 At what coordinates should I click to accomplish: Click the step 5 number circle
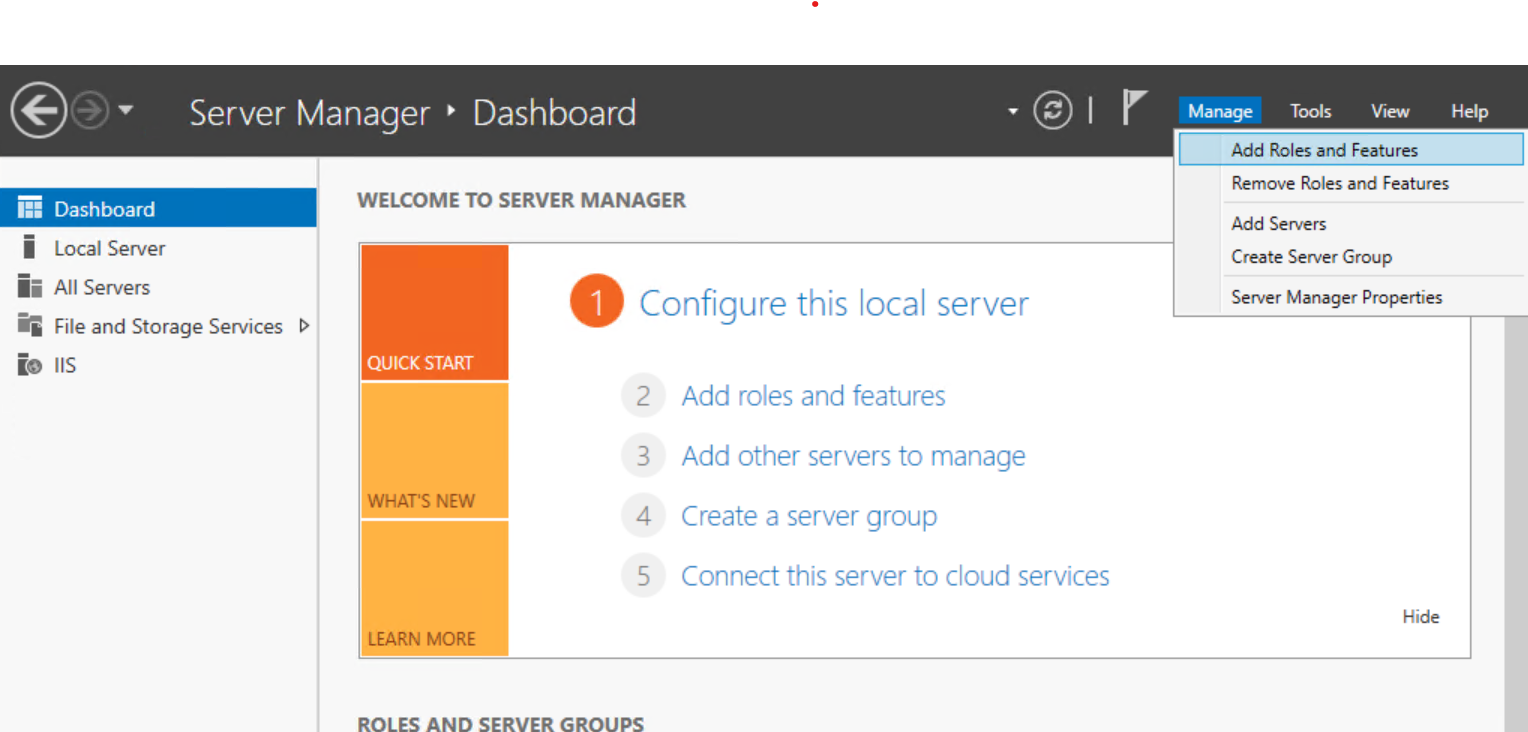click(643, 576)
